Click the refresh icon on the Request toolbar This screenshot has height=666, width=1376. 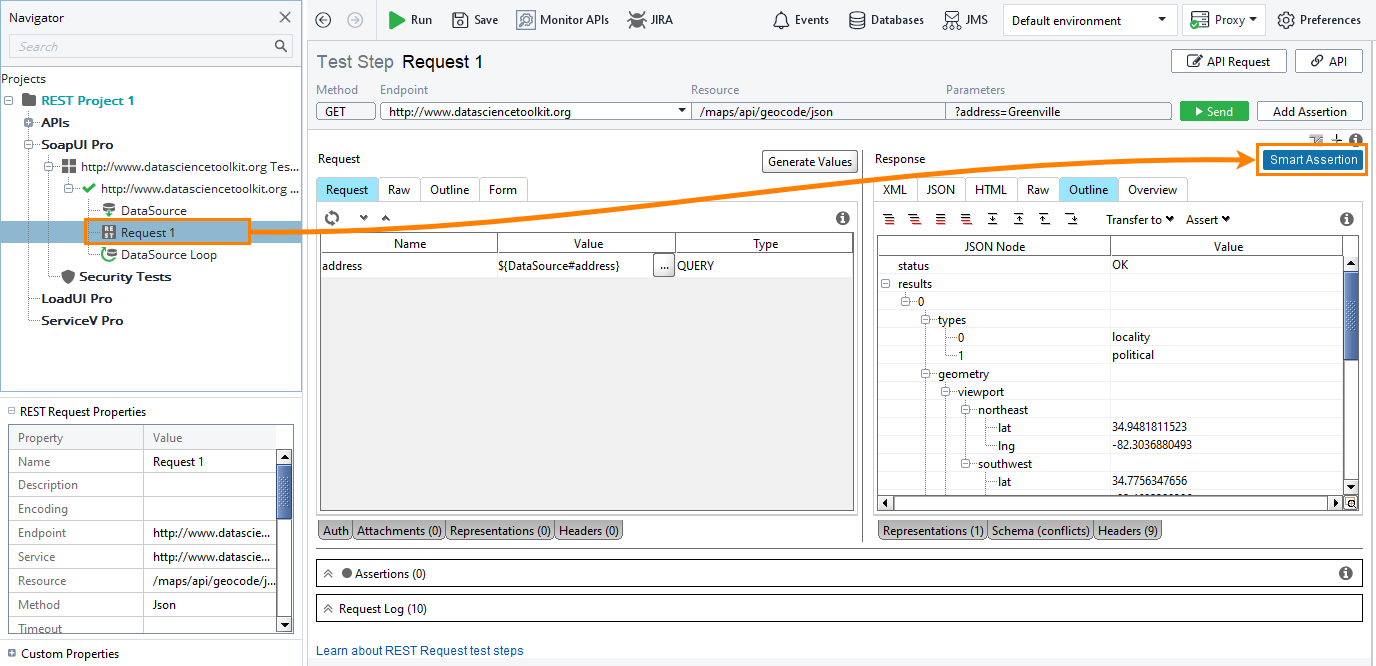pyautogui.click(x=332, y=217)
